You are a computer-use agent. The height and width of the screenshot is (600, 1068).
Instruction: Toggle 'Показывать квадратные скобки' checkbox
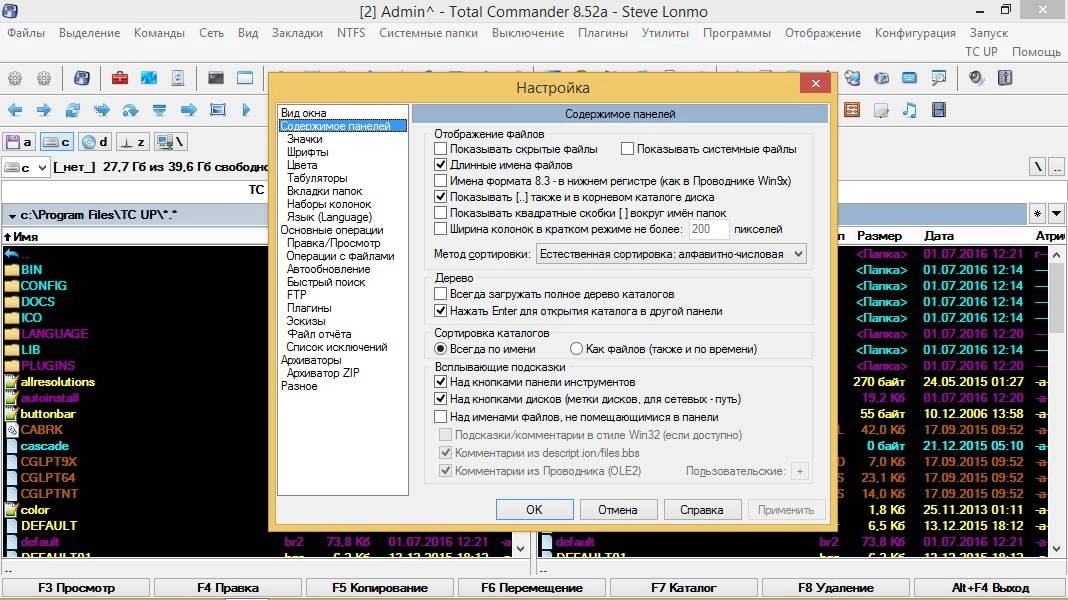tap(441, 213)
